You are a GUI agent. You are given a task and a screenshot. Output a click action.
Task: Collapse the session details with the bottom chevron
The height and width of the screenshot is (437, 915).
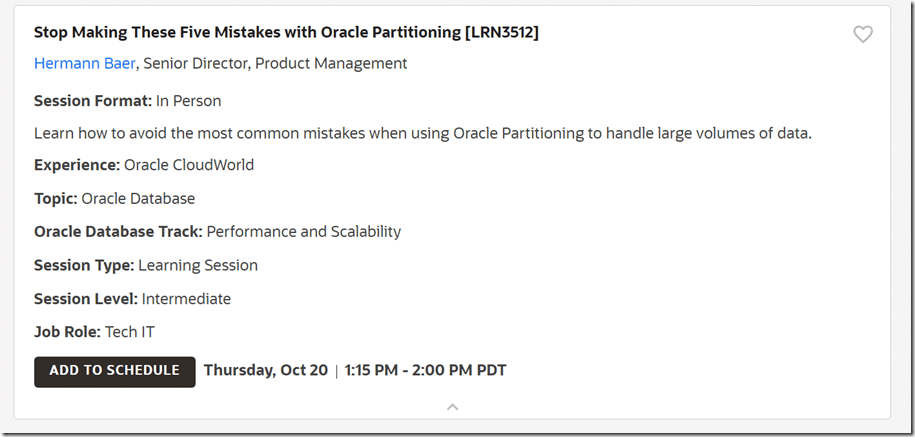453,407
